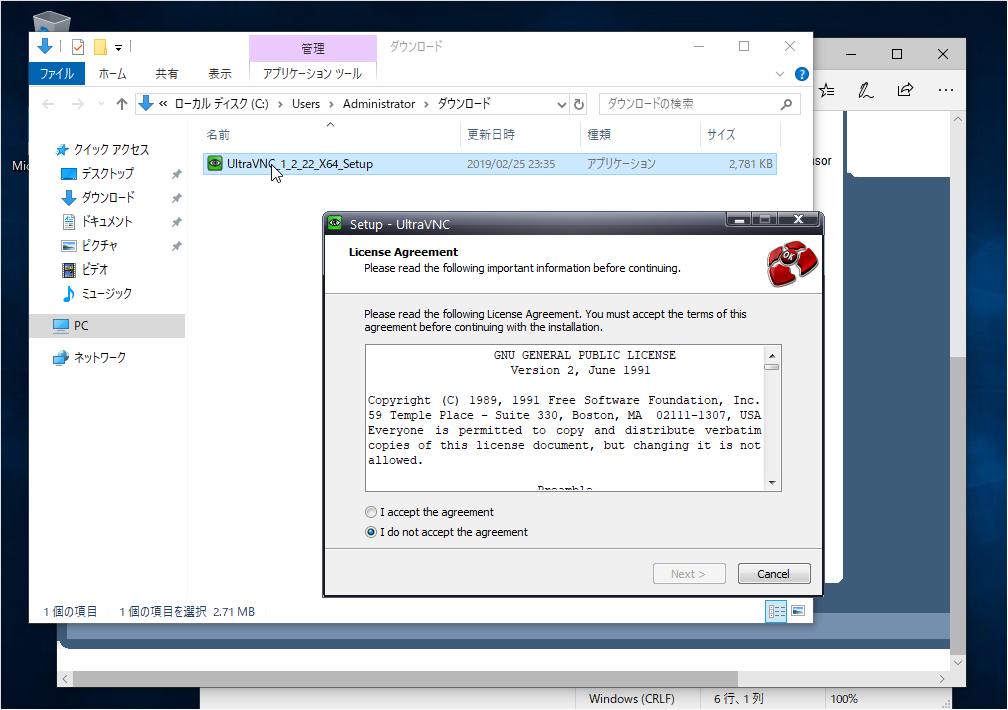Switch to the 表示 ribbon tab
The width and height of the screenshot is (1008, 710).
click(x=220, y=74)
